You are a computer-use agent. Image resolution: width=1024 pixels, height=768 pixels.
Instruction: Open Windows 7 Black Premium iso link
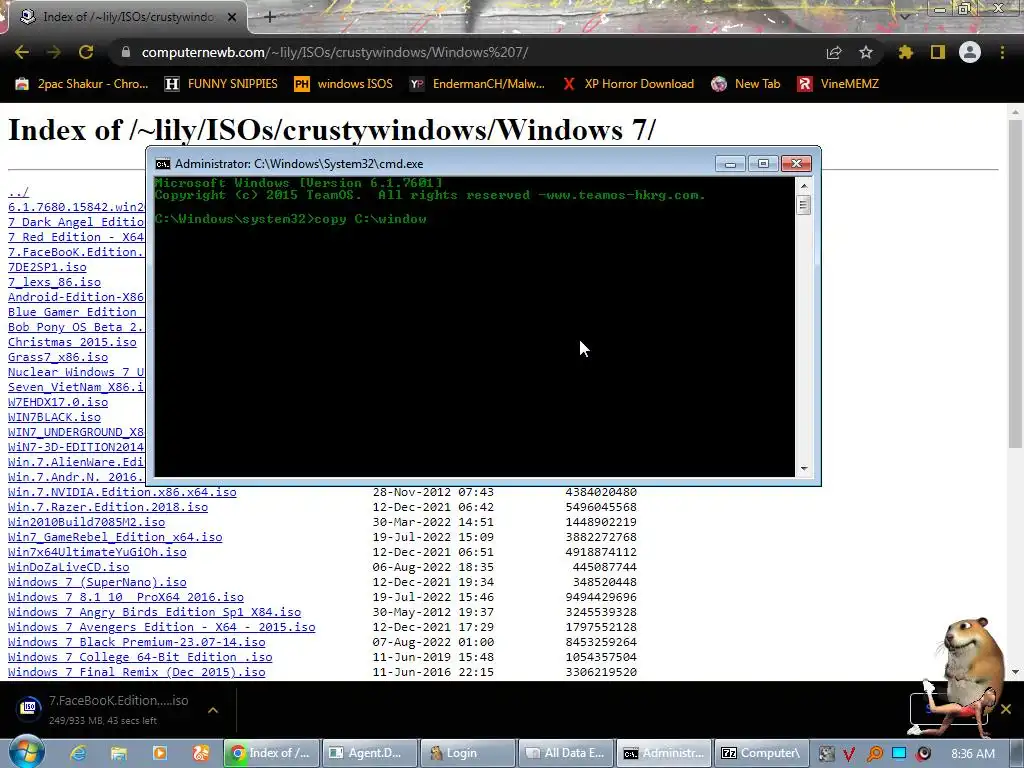point(136,643)
